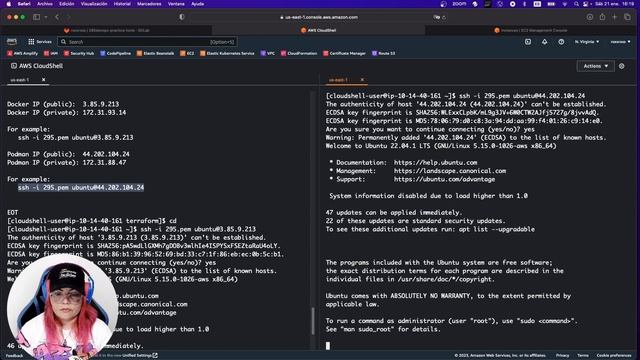
Task: Focus the AWS console Search field
Action: click(147, 42)
